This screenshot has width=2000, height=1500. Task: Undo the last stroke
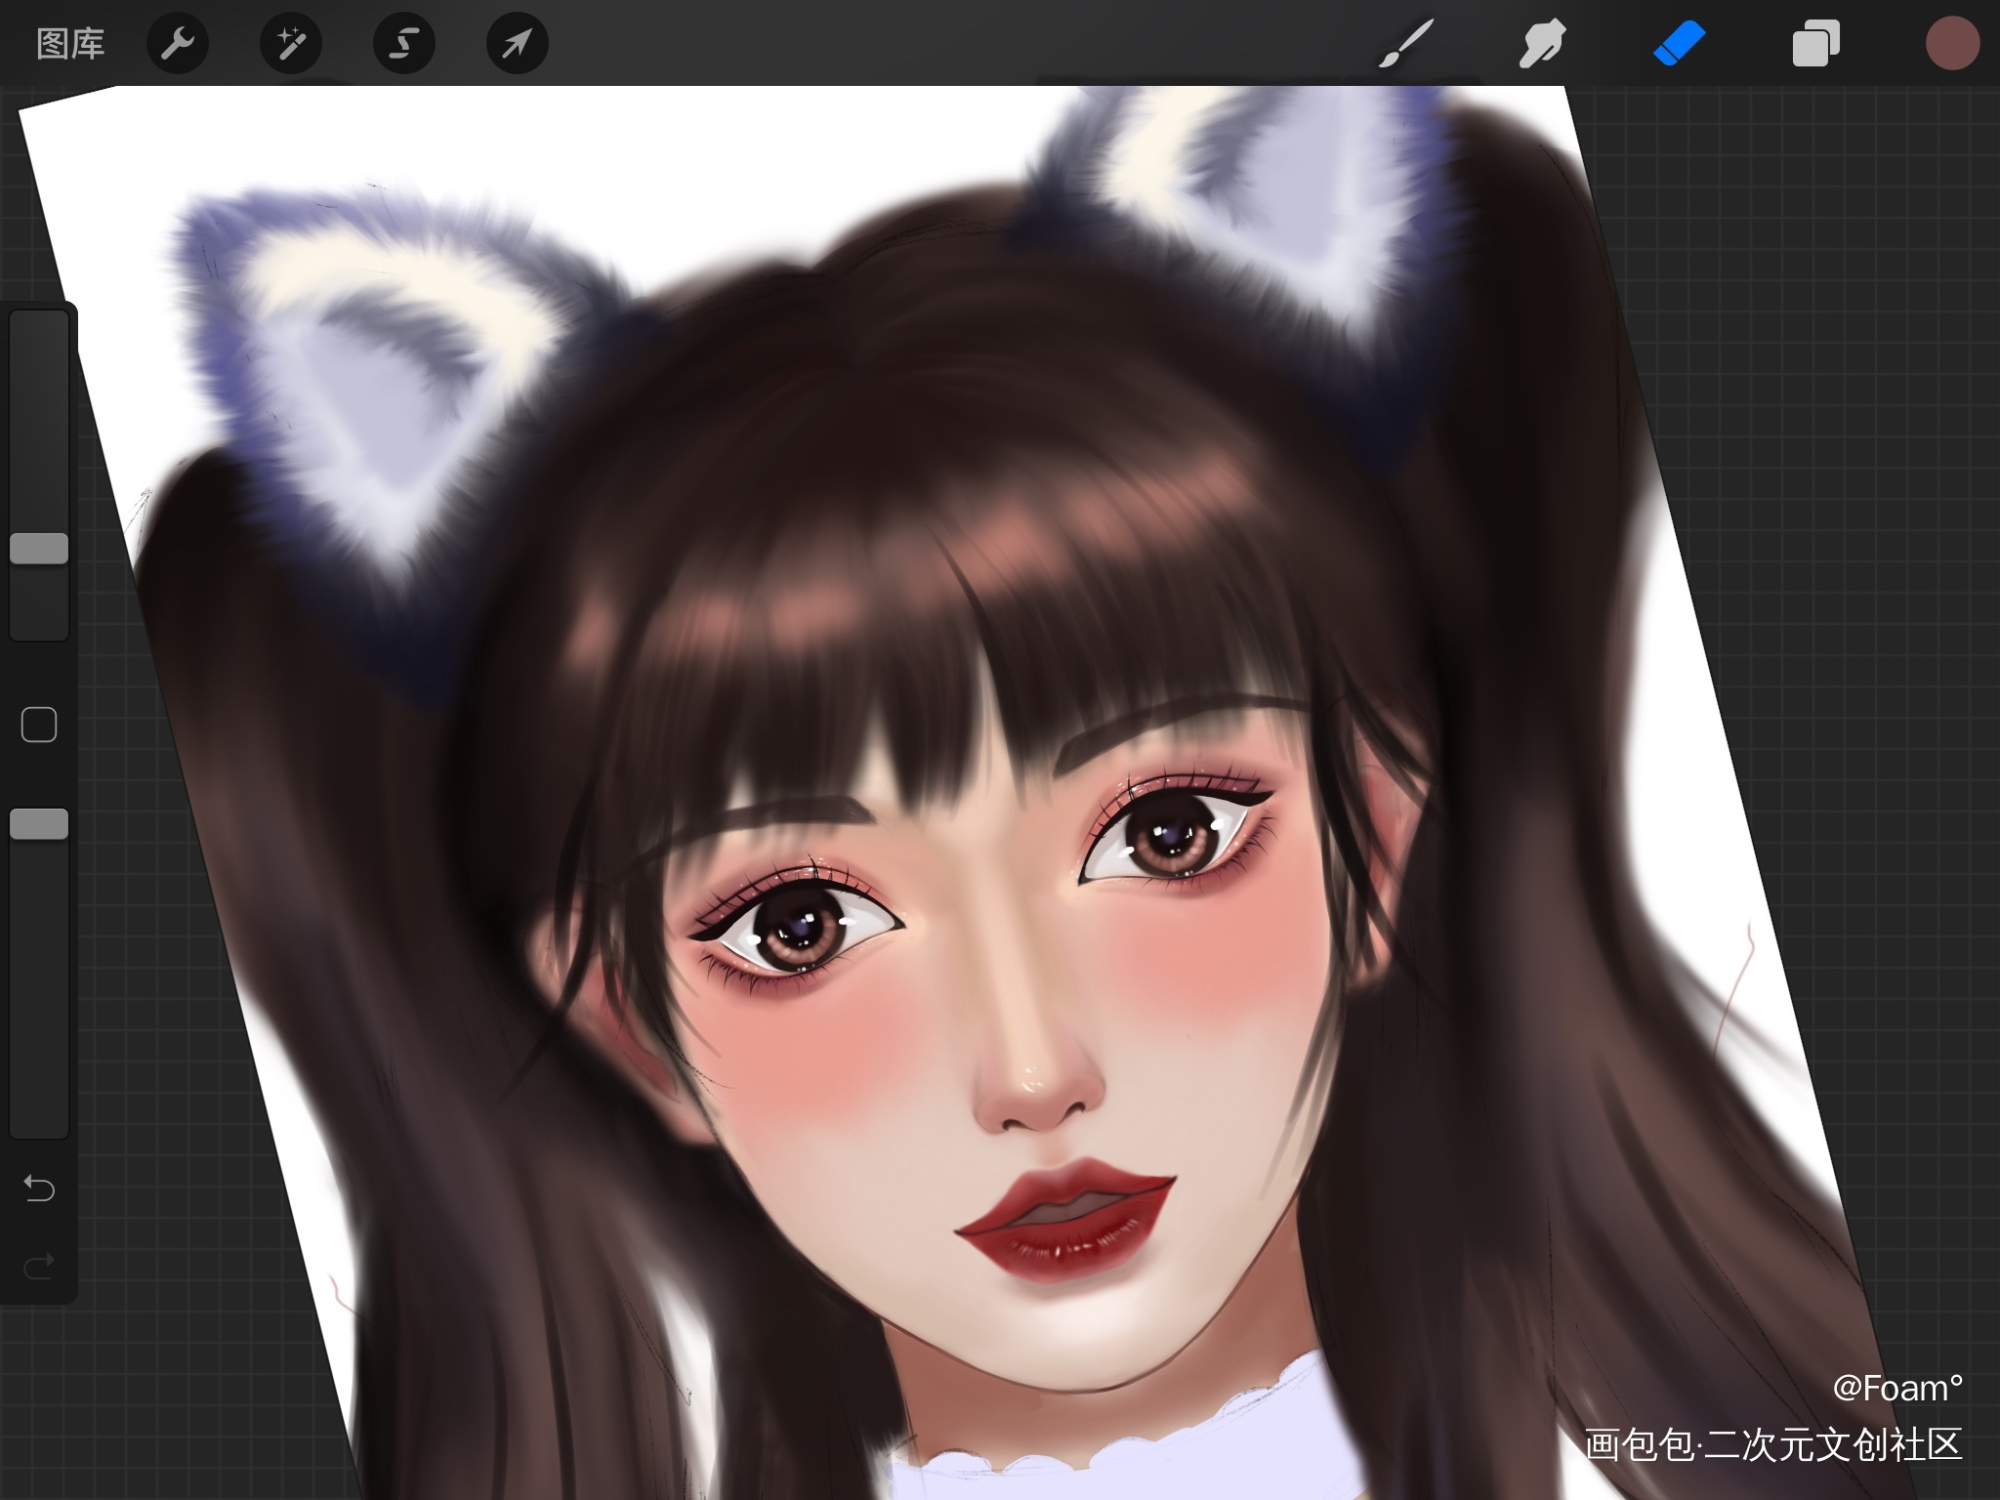point(39,1188)
